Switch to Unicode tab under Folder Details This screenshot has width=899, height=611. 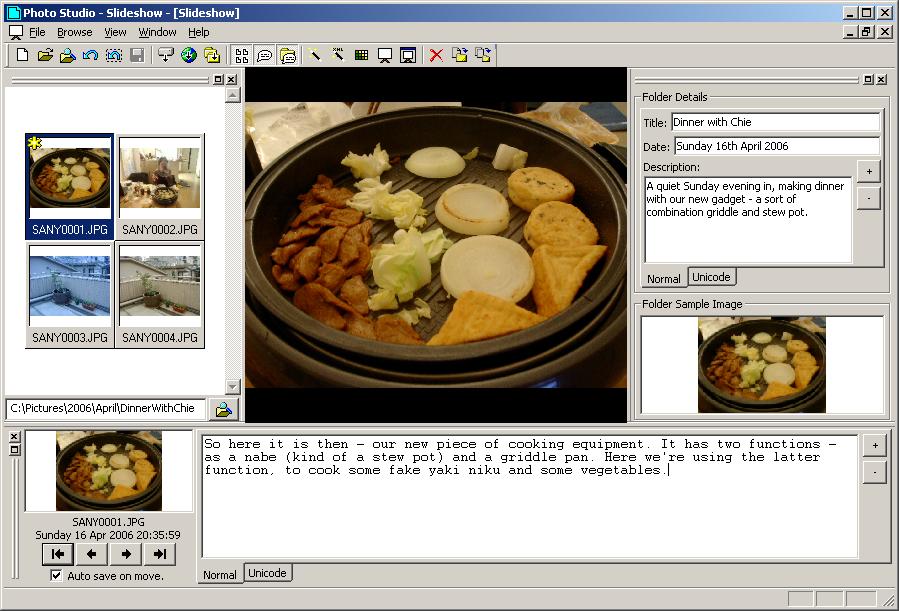pyautogui.click(x=711, y=277)
